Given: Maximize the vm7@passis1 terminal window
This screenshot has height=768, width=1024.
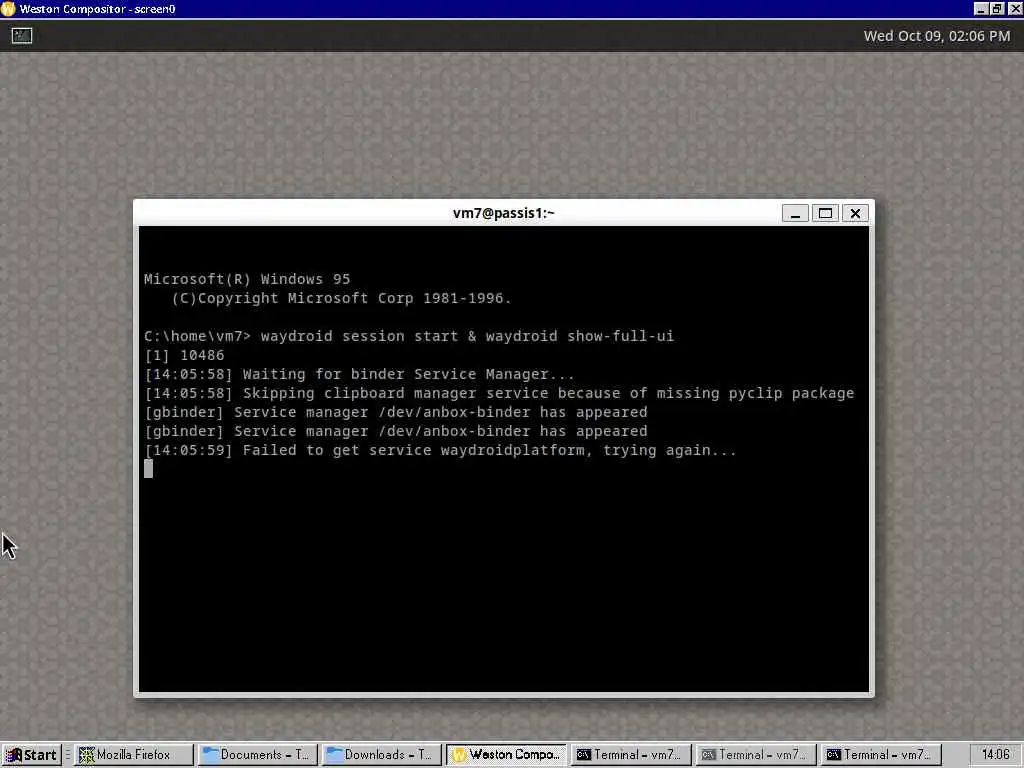Looking at the screenshot, I should tap(825, 214).
